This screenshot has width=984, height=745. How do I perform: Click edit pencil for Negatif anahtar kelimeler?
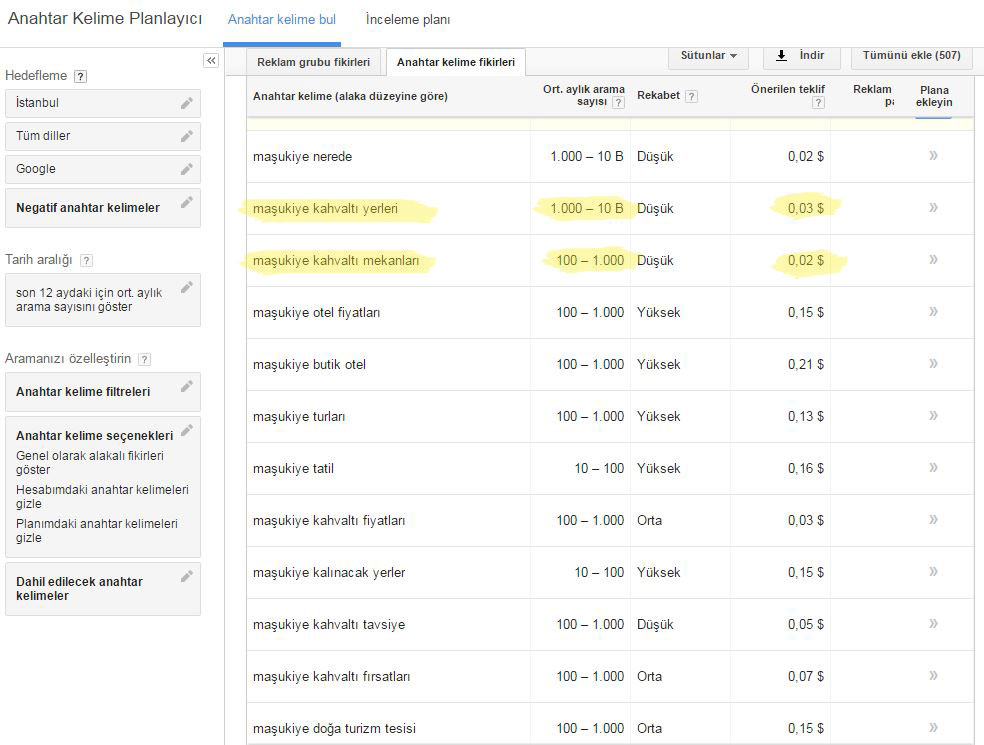[x=186, y=203]
